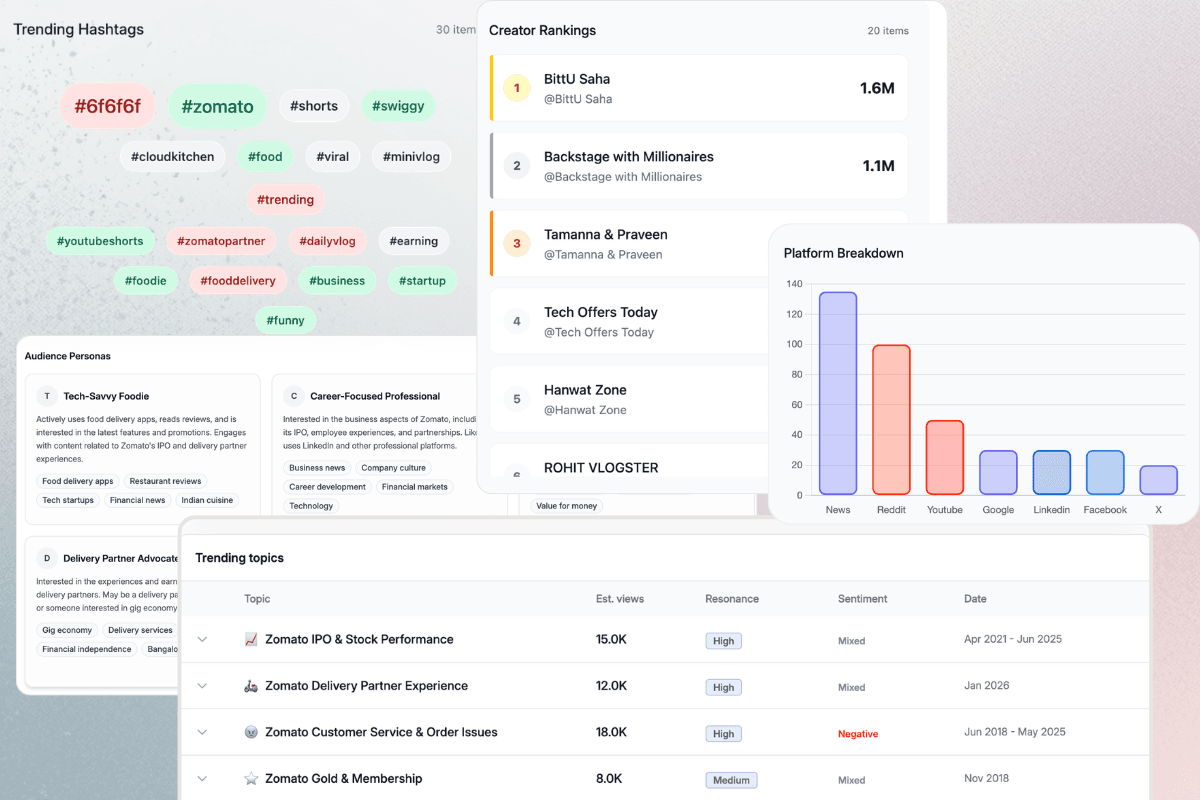Click the rank 1 badge next to BittU Saha
Viewport: 1200px width, 800px height.
point(517,88)
